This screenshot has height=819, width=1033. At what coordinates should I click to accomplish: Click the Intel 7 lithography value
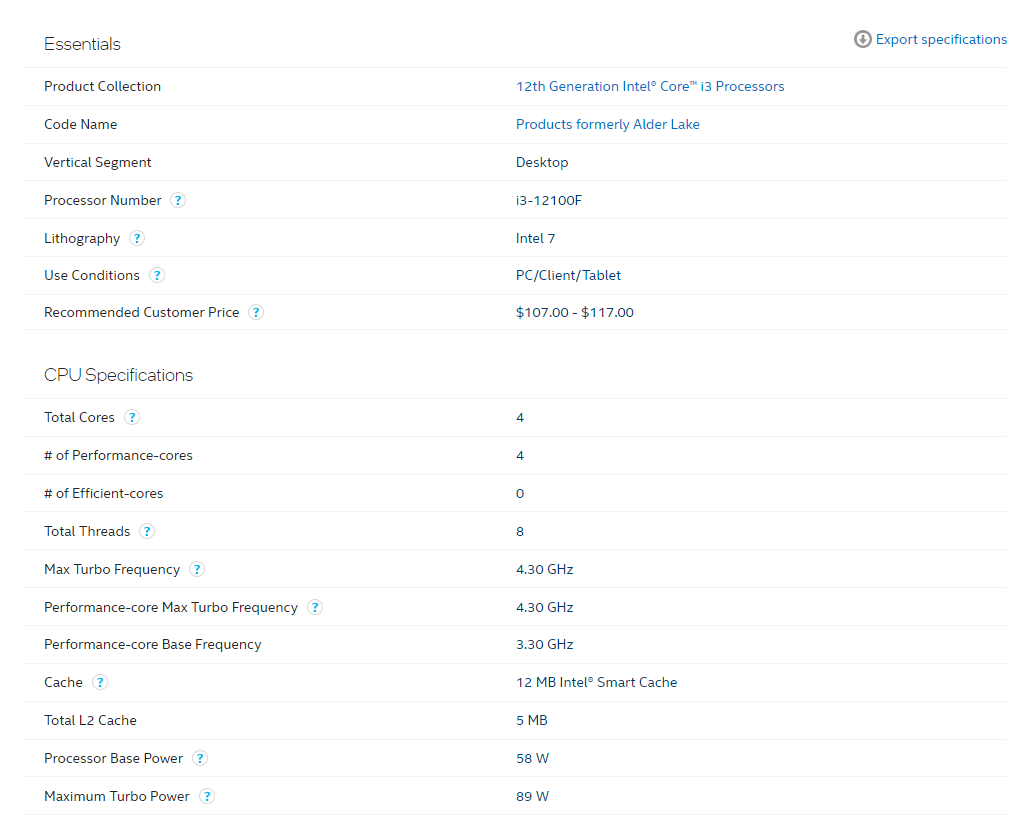pos(535,239)
